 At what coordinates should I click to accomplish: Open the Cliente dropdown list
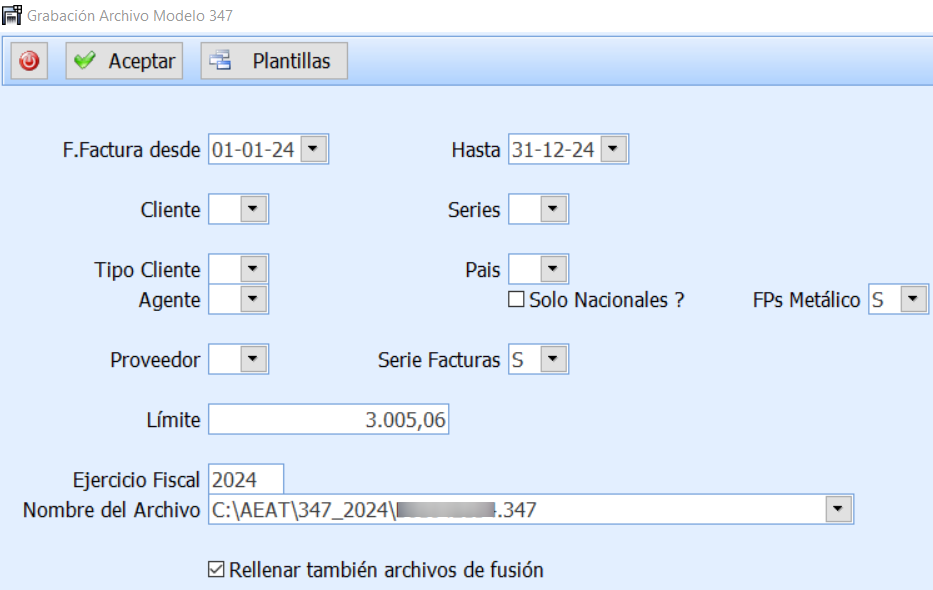point(253,210)
